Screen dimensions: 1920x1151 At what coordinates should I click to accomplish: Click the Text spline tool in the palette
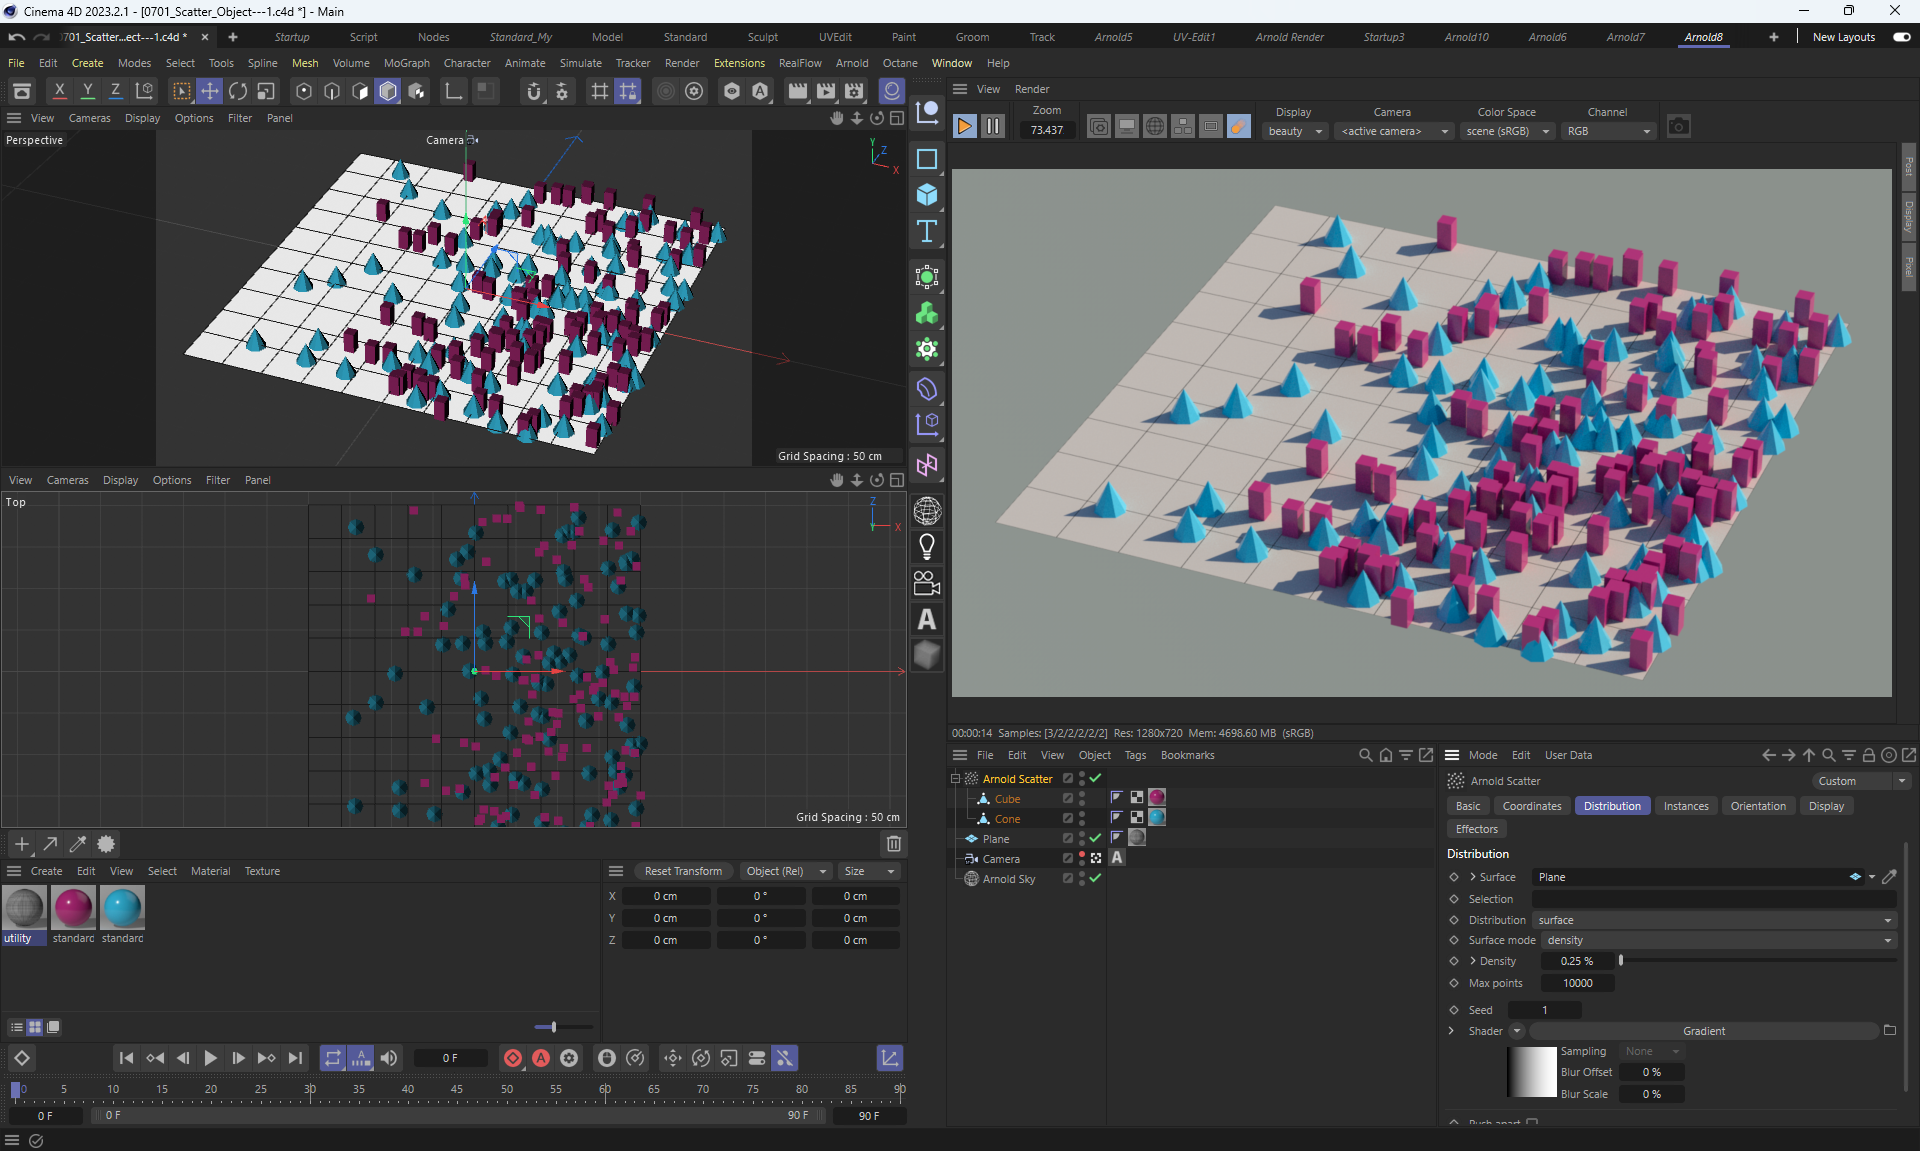pos(927,231)
